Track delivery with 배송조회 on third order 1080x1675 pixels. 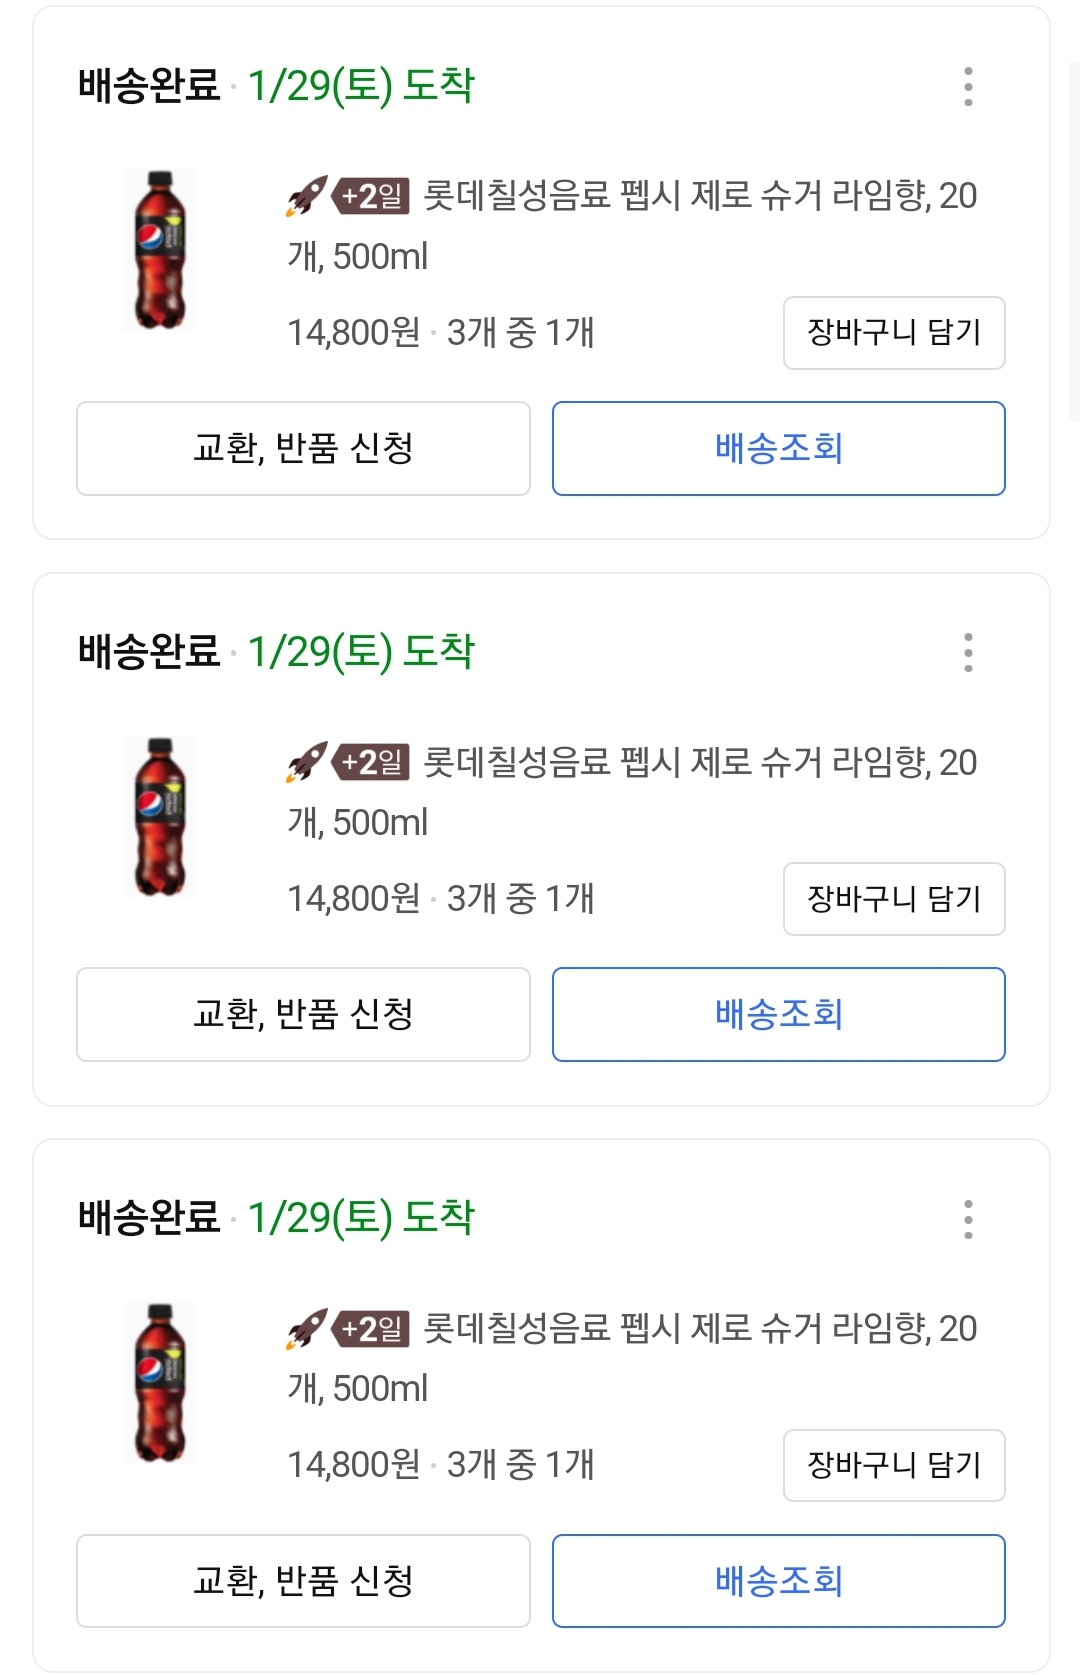(778, 1581)
